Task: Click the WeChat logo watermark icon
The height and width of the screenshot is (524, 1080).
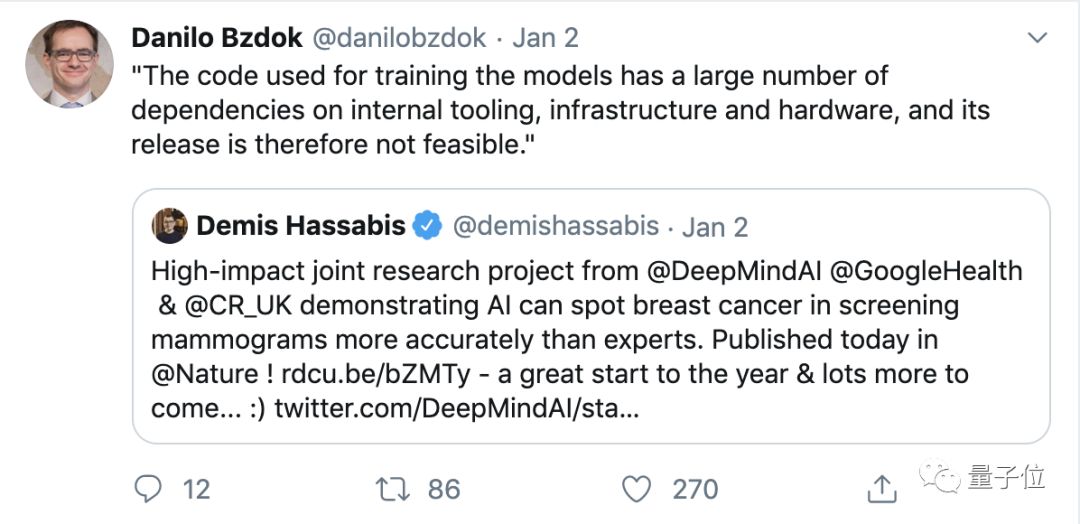Action: point(941,477)
